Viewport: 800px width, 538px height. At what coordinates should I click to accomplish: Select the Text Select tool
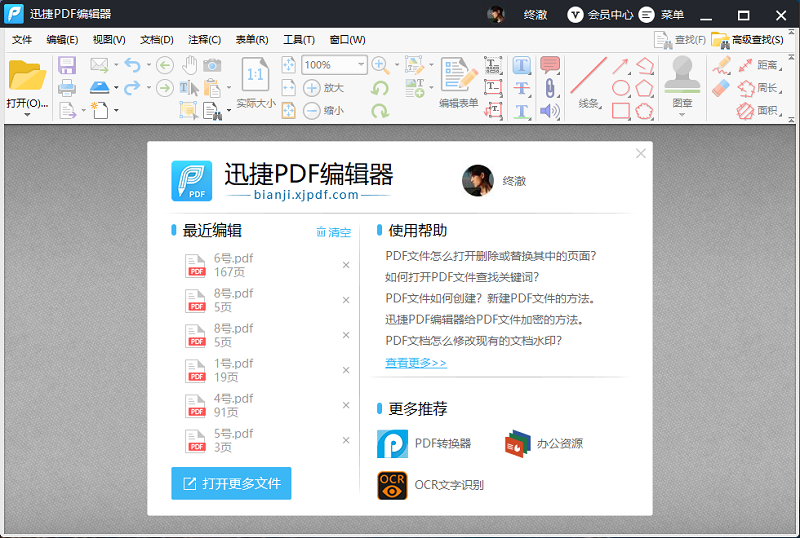tap(189, 88)
